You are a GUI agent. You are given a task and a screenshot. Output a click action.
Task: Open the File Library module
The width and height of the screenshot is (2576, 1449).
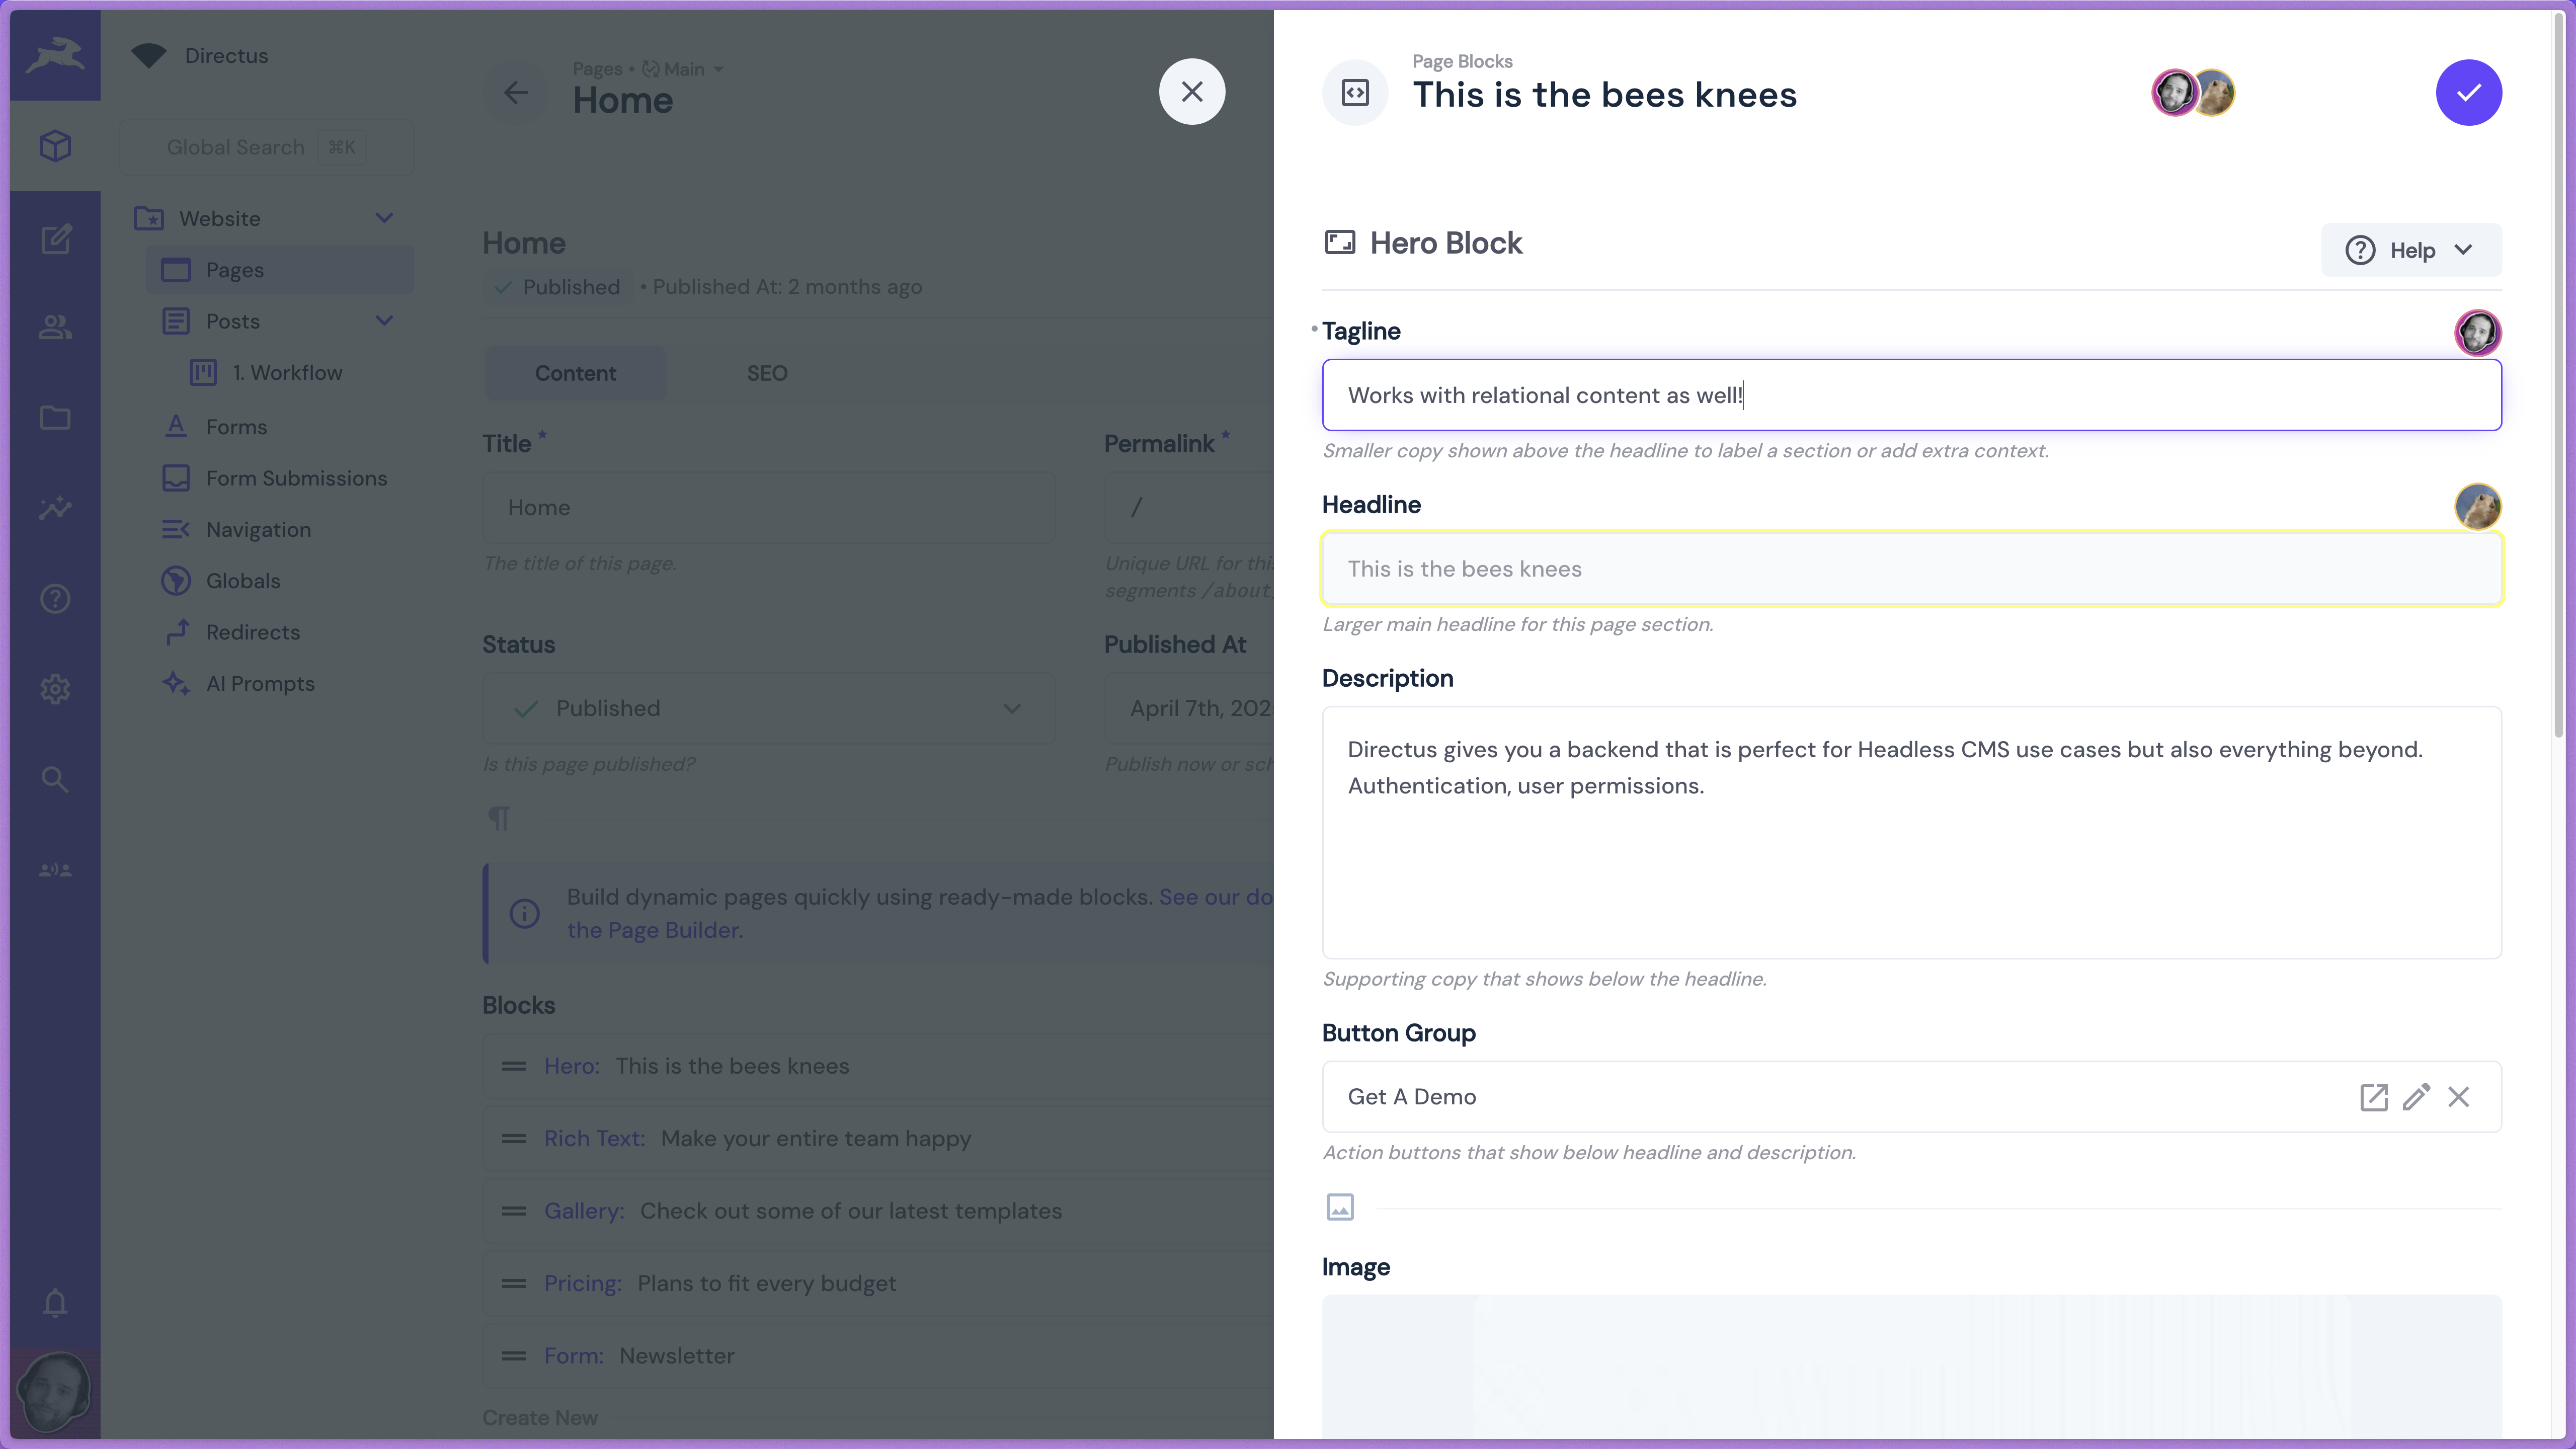(54, 418)
